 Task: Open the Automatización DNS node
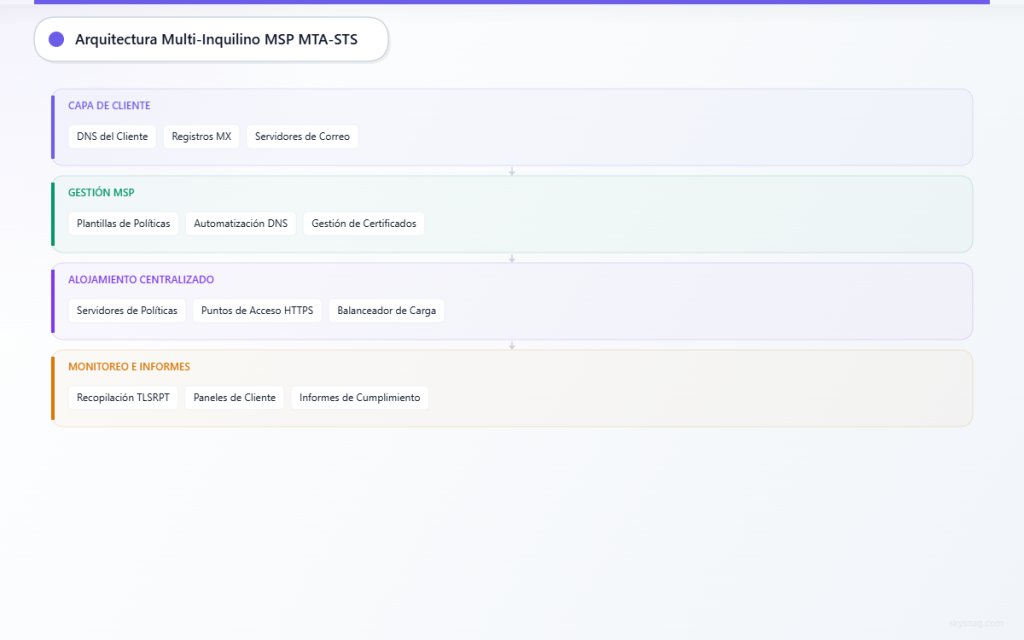click(x=241, y=223)
